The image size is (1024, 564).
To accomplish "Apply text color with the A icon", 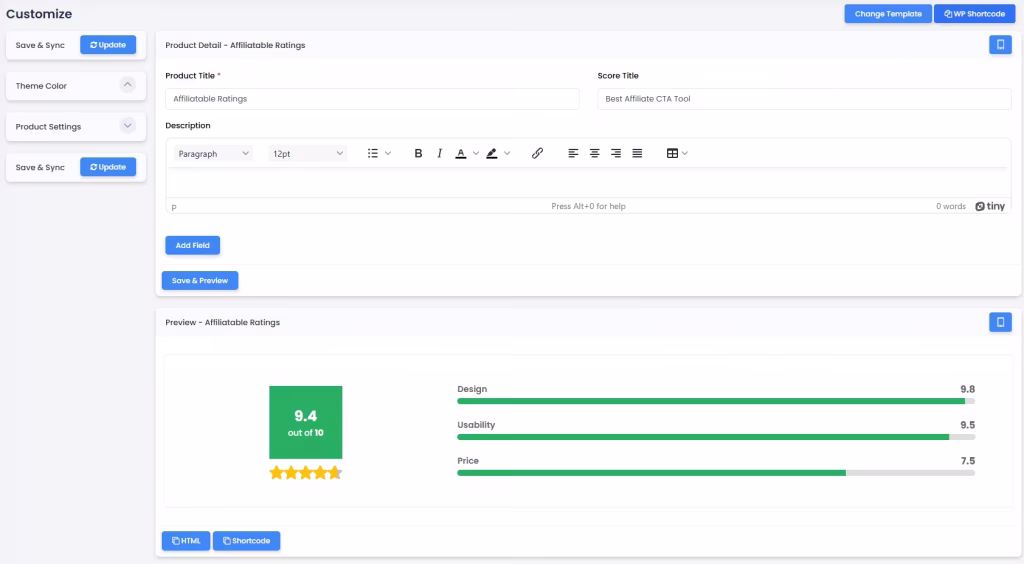I will point(460,153).
